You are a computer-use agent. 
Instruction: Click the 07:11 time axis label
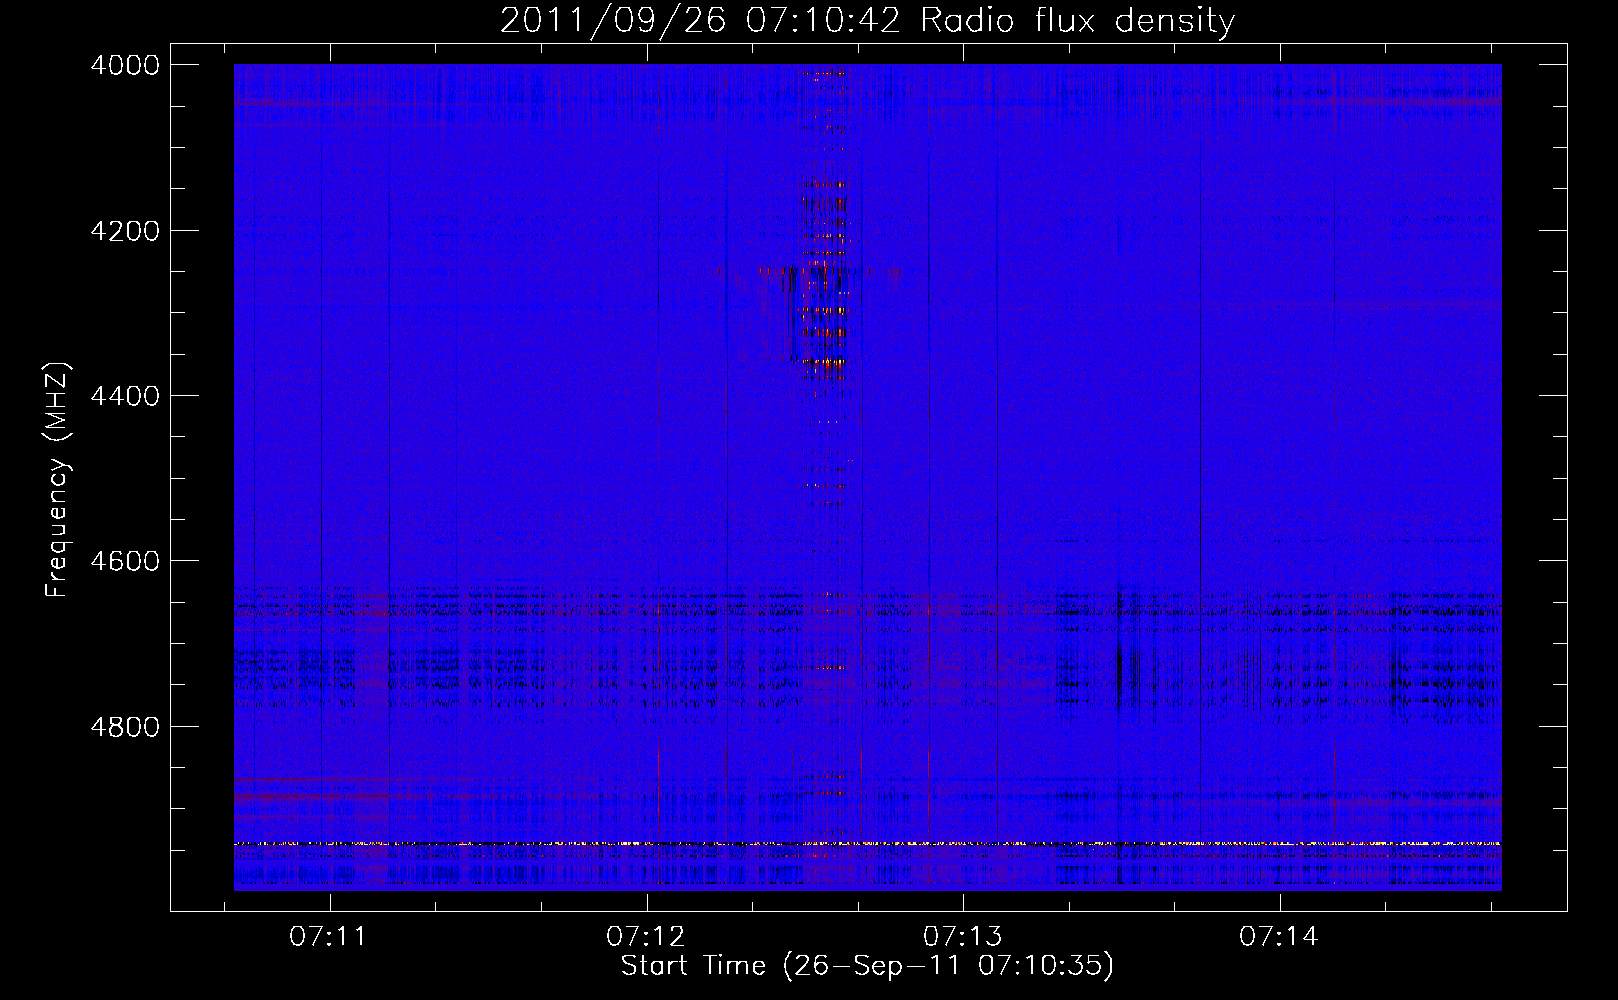(x=329, y=937)
